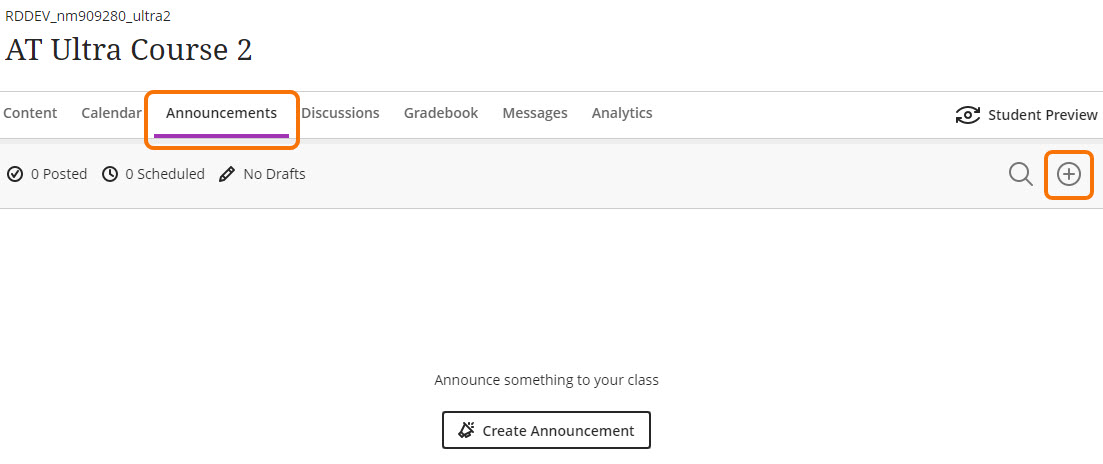This screenshot has height=464, width=1103.
Task: Select the Announcements tab
Action: tap(221, 113)
